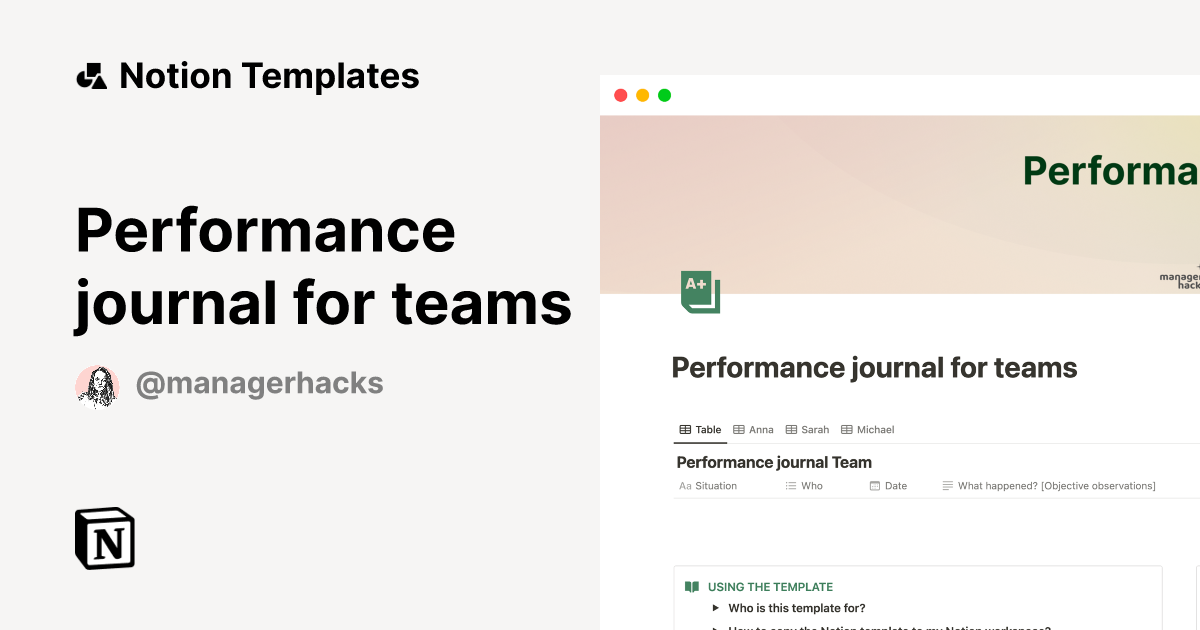Click the Notion Templates shapes logo

click(91, 76)
